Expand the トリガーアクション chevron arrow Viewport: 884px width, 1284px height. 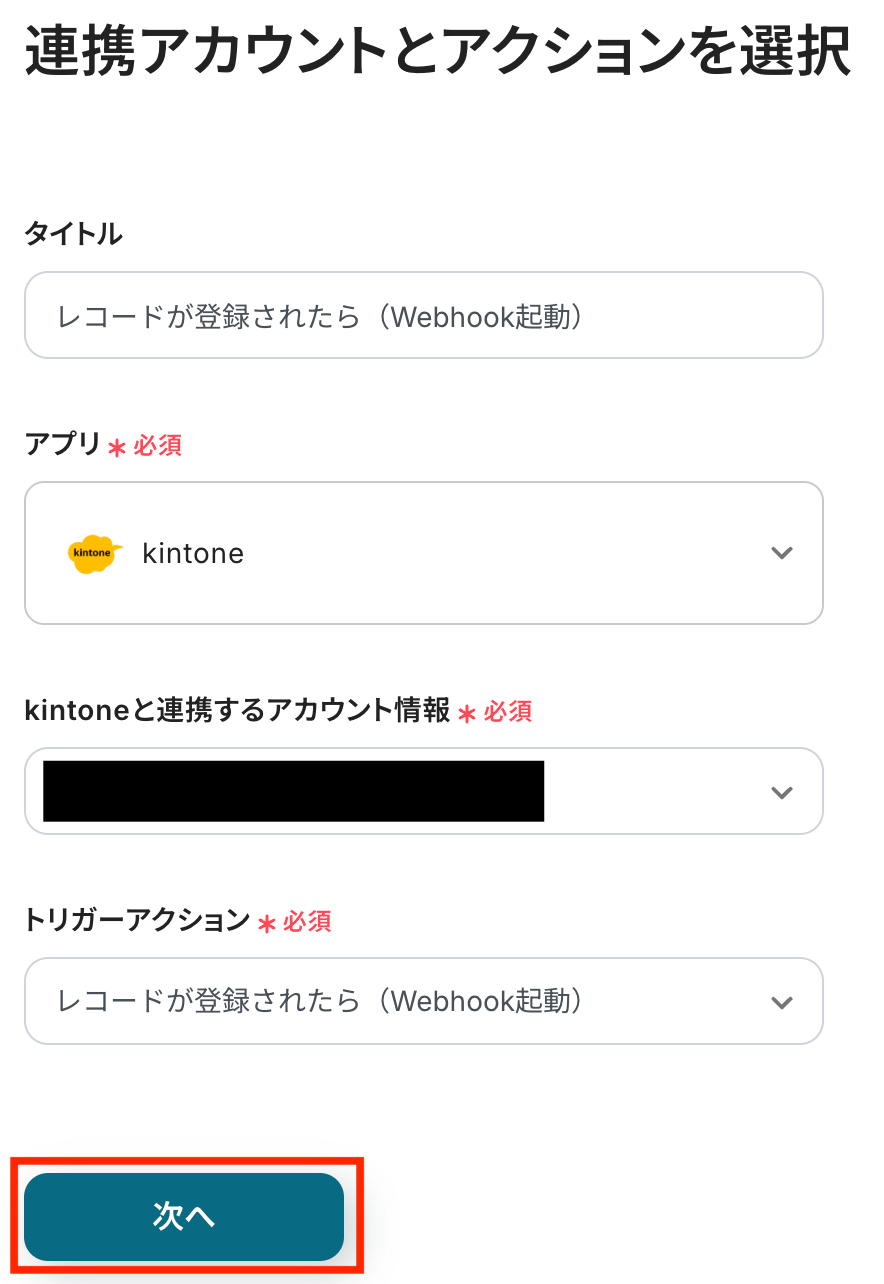782,1002
